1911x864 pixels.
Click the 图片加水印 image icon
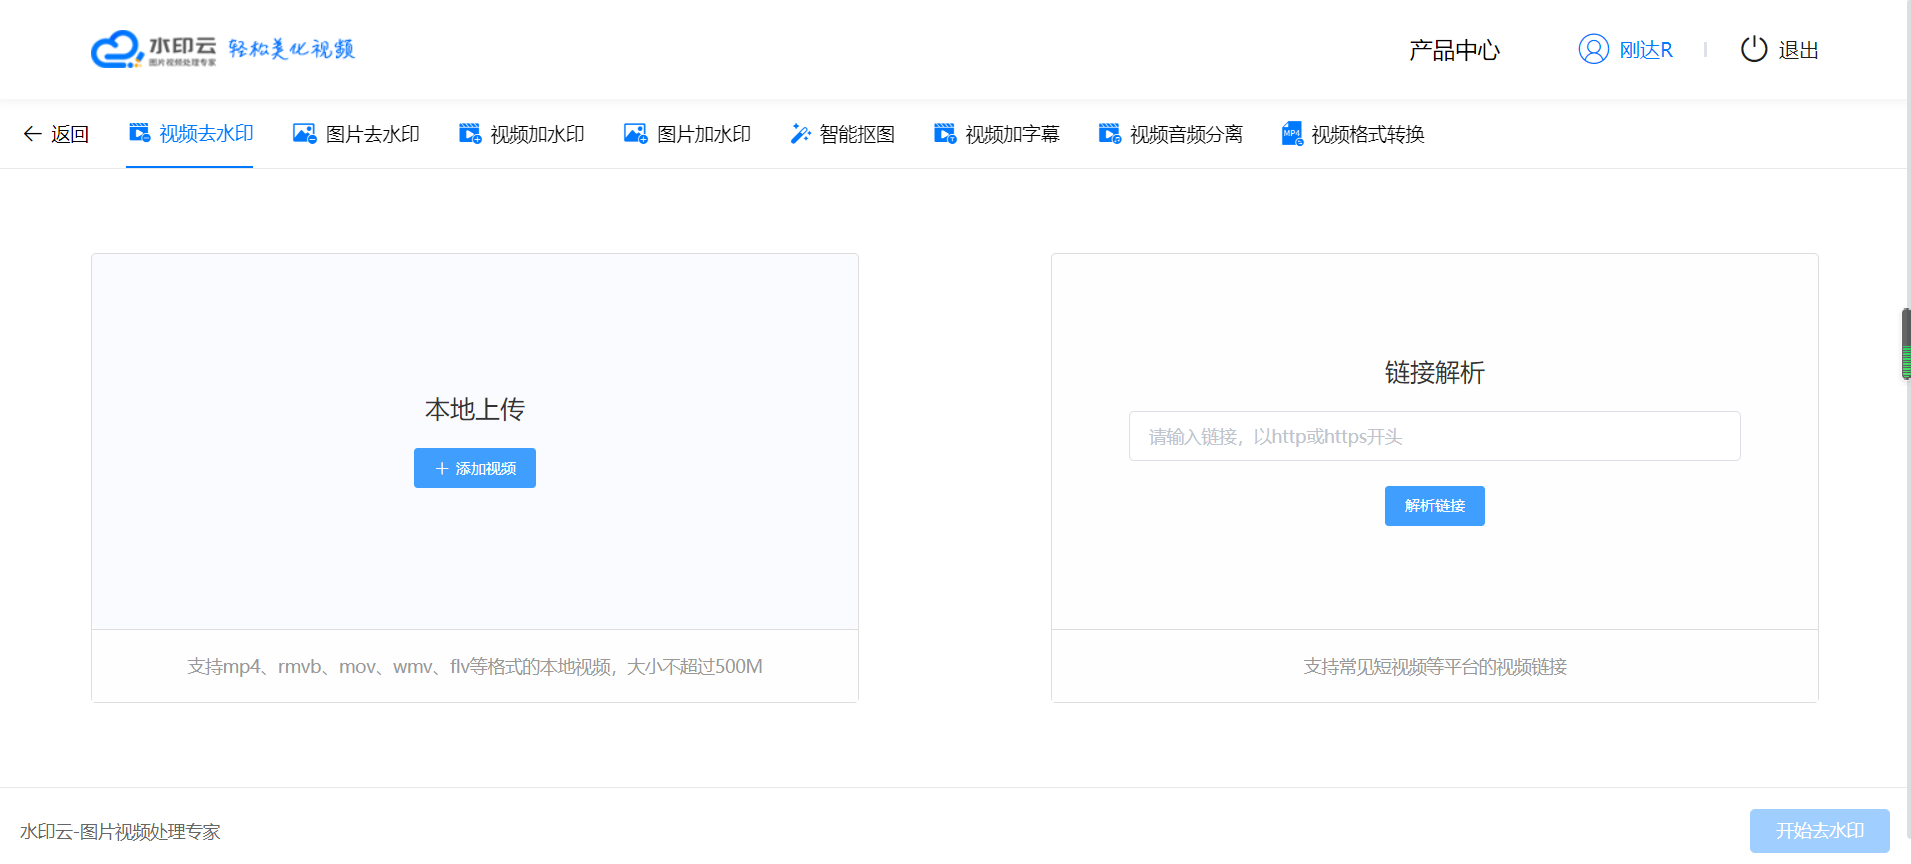coord(635,134)
